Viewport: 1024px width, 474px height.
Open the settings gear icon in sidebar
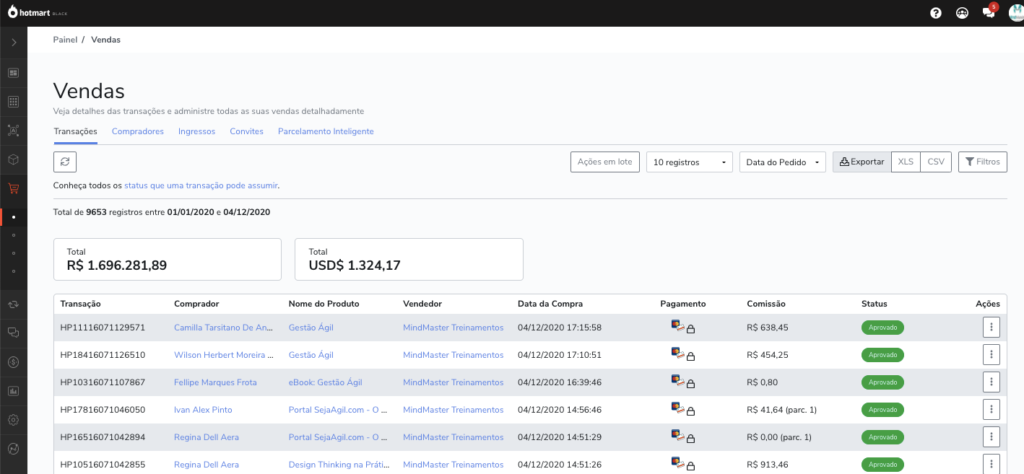(13, 420)
